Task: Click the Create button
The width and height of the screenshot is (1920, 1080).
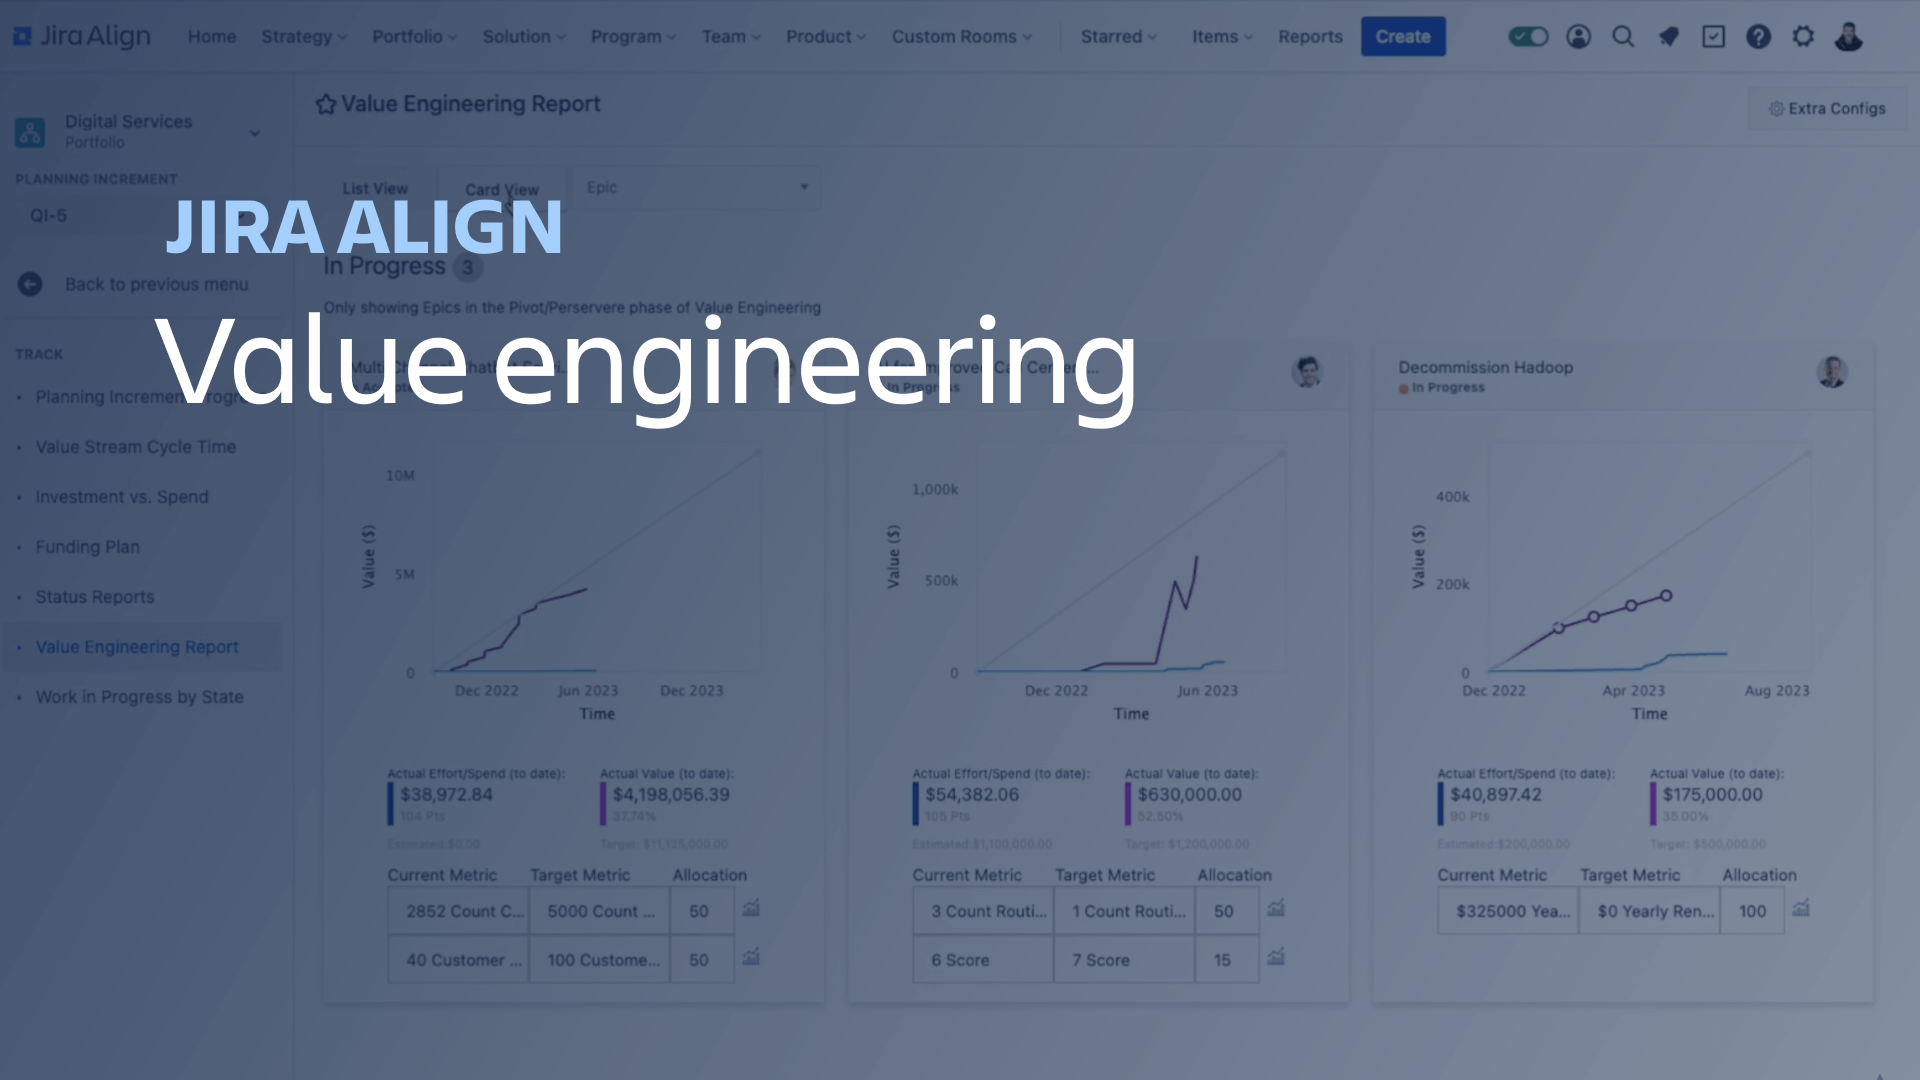Action: (x=1402, y=36)
